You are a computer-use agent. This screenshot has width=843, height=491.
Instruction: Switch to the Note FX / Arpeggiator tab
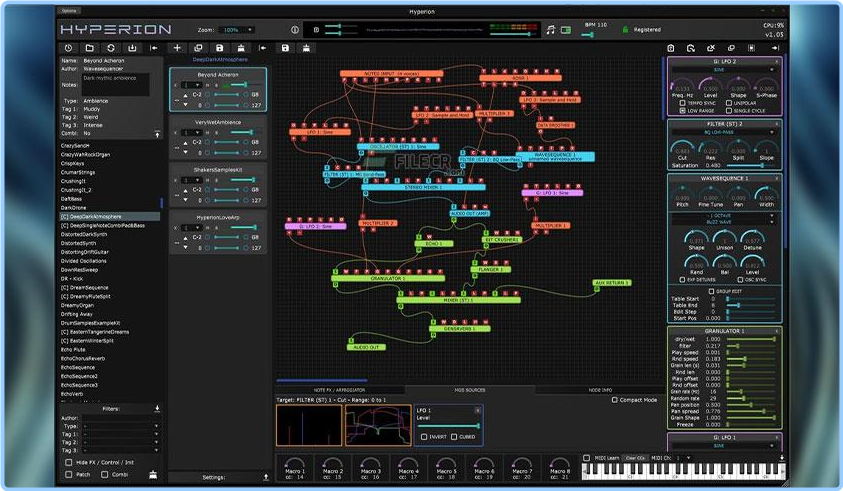coord(339,390)
